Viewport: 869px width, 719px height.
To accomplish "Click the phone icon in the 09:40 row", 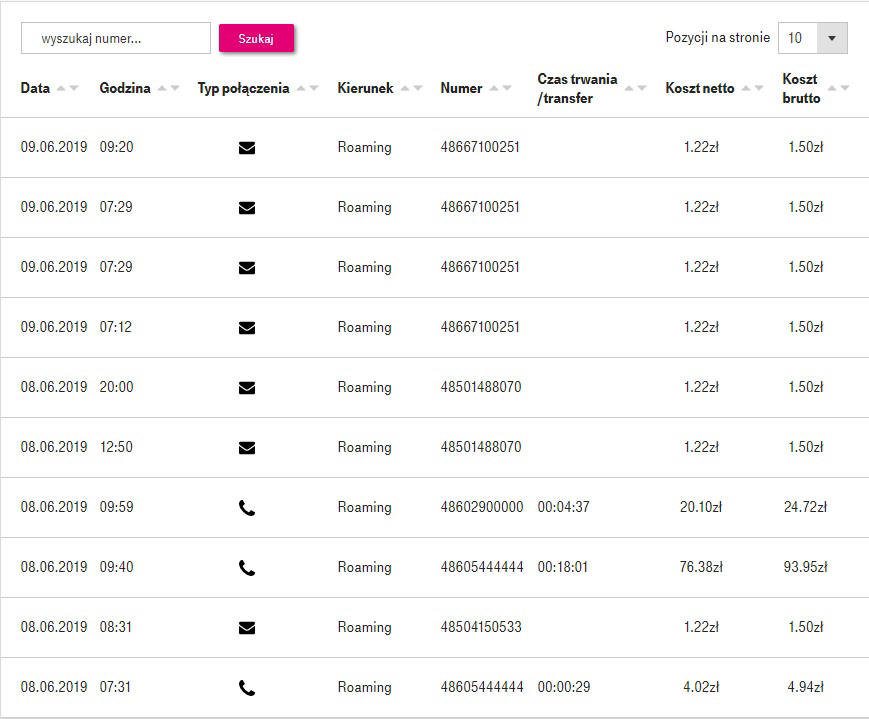I will click(247, 568).
